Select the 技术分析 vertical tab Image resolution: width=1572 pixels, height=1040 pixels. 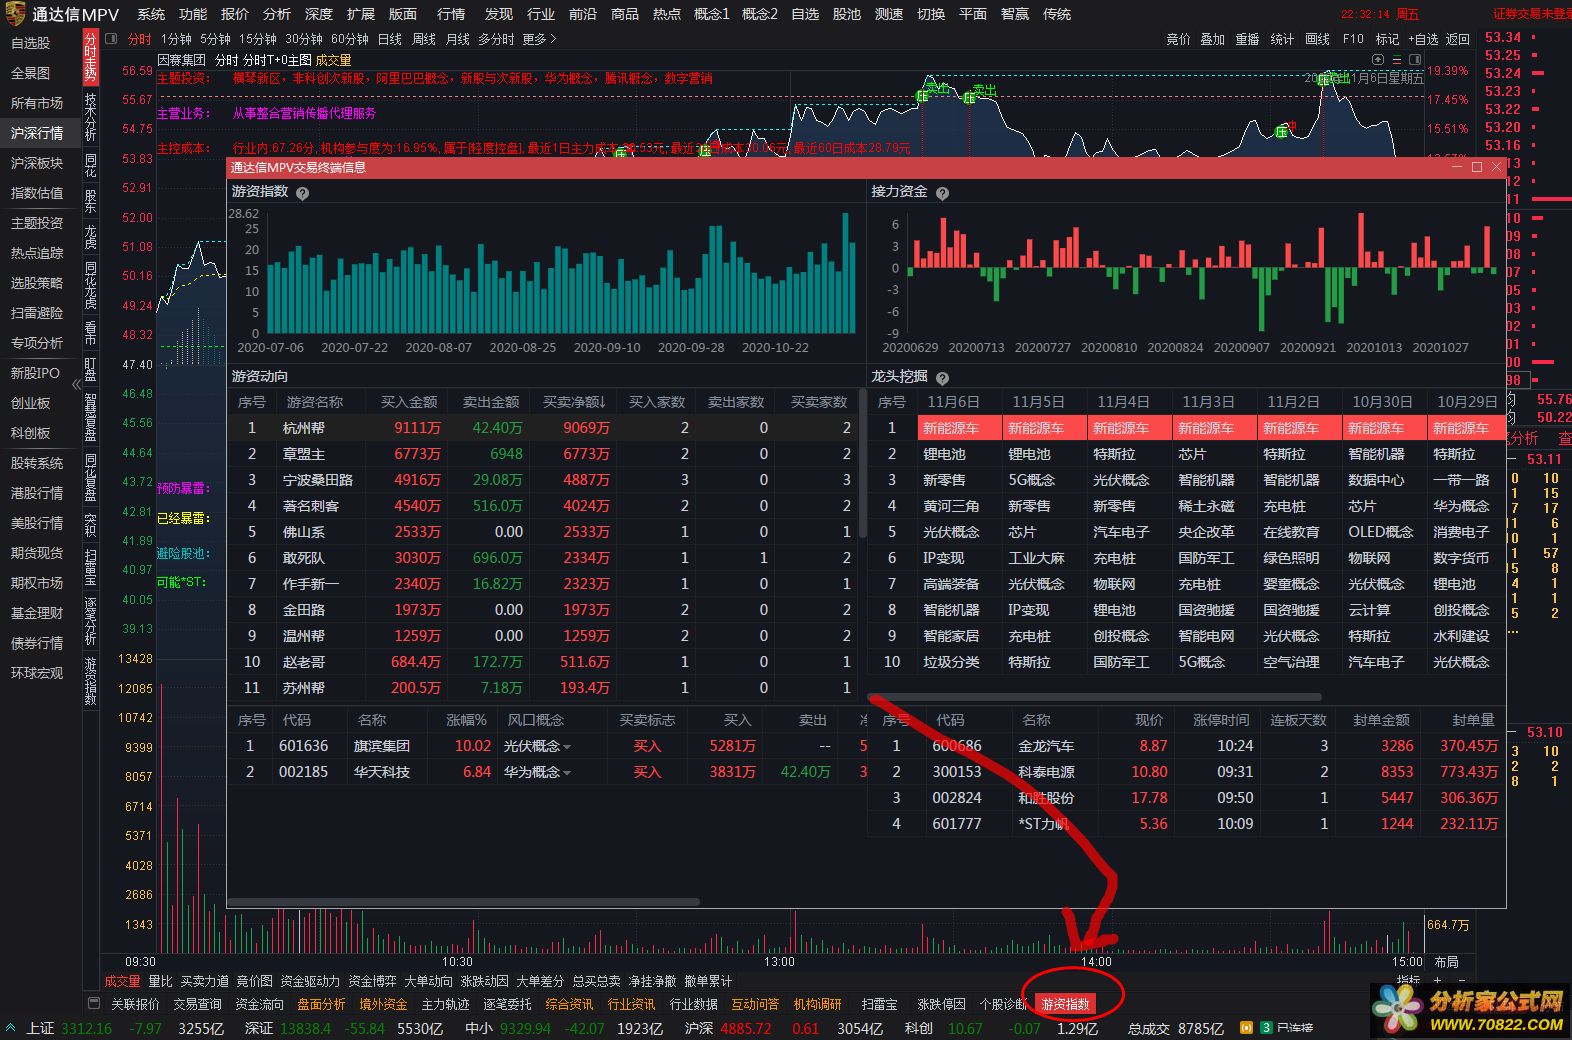(x=91, y=118)
